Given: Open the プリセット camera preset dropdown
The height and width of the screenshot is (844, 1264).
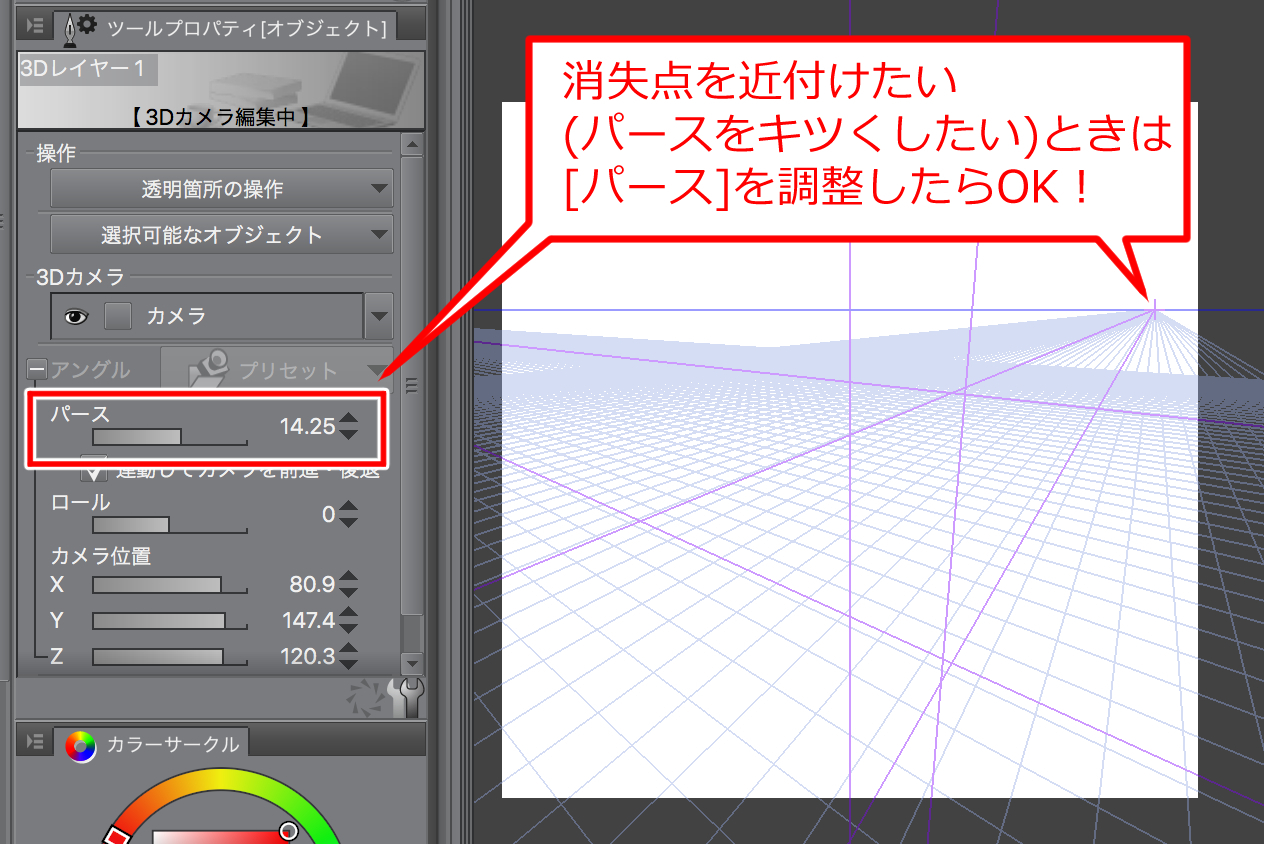Looking at the screenshot, I should (278, 369).
